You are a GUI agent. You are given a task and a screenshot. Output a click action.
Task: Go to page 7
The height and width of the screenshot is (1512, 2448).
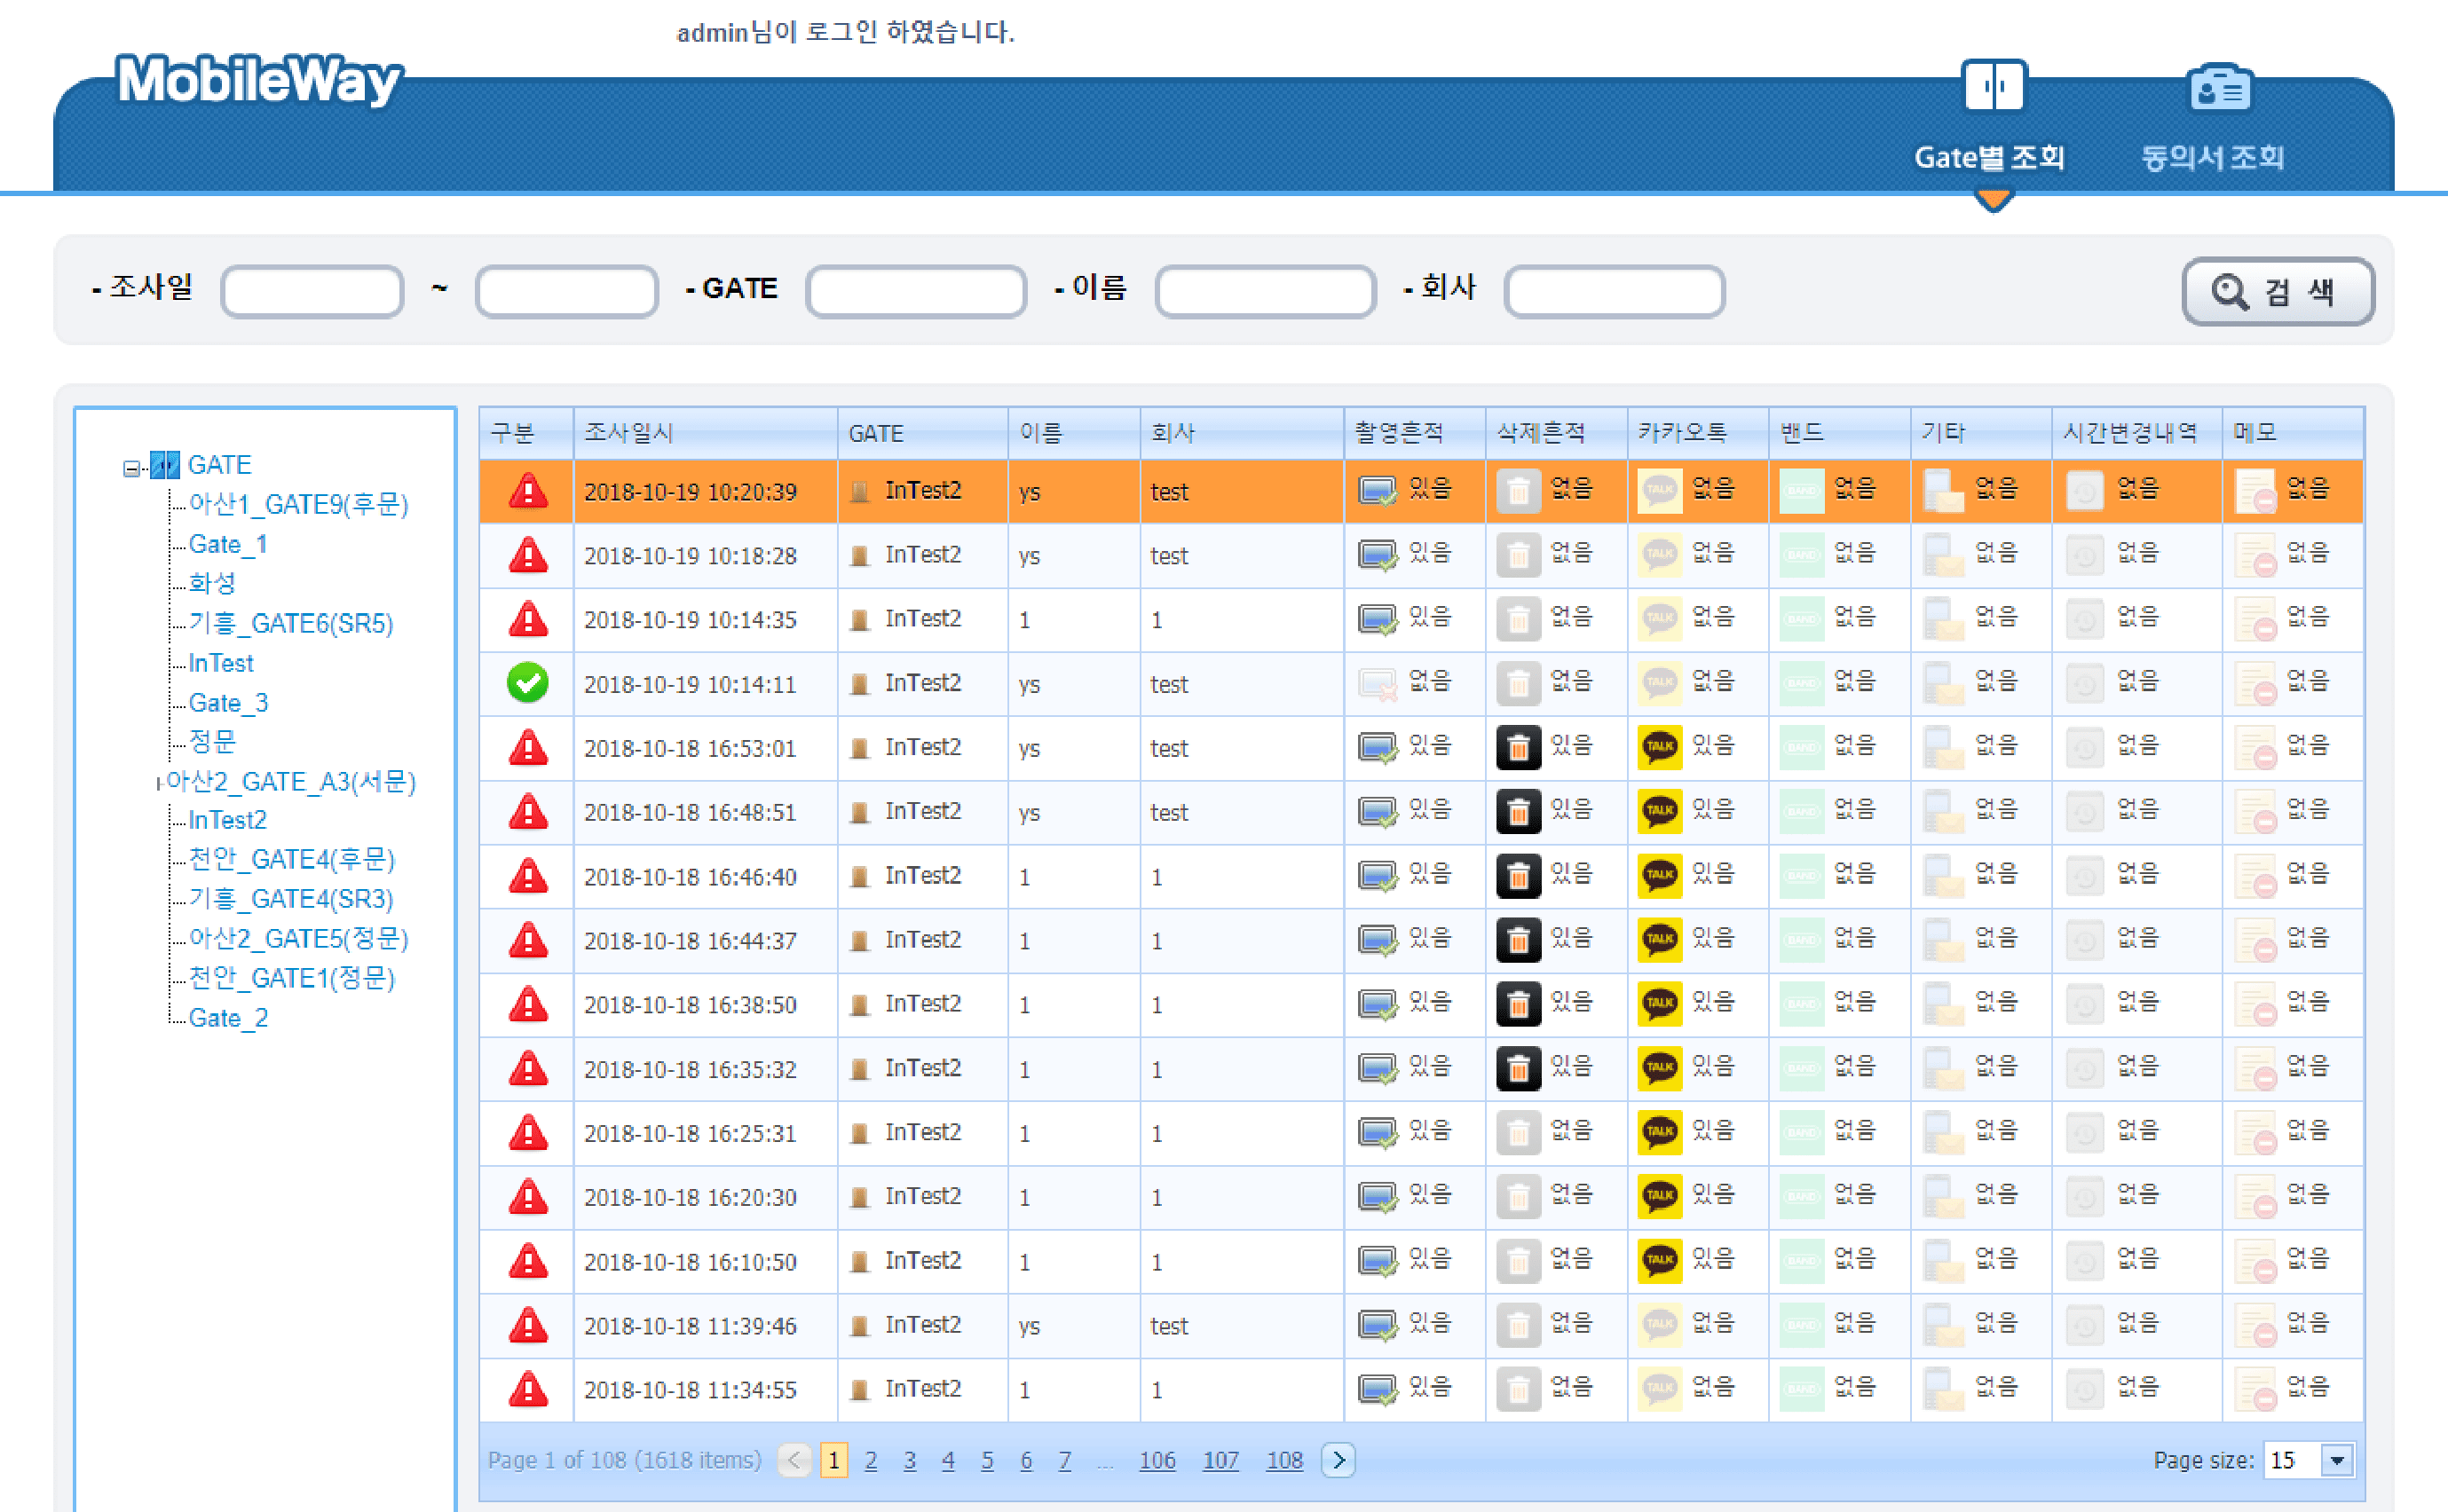click(x=1064, y=1460)
